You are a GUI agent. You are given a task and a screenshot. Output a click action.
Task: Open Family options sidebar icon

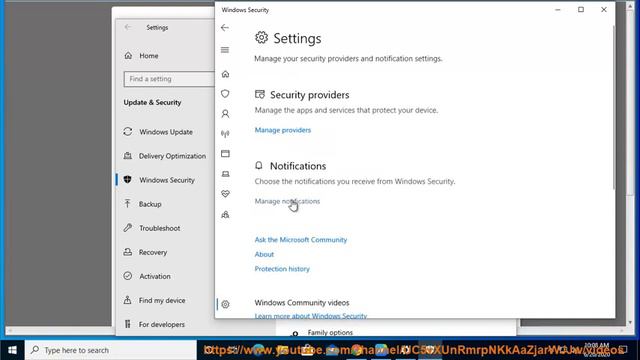pyautogui.click(x=225, y=214)
